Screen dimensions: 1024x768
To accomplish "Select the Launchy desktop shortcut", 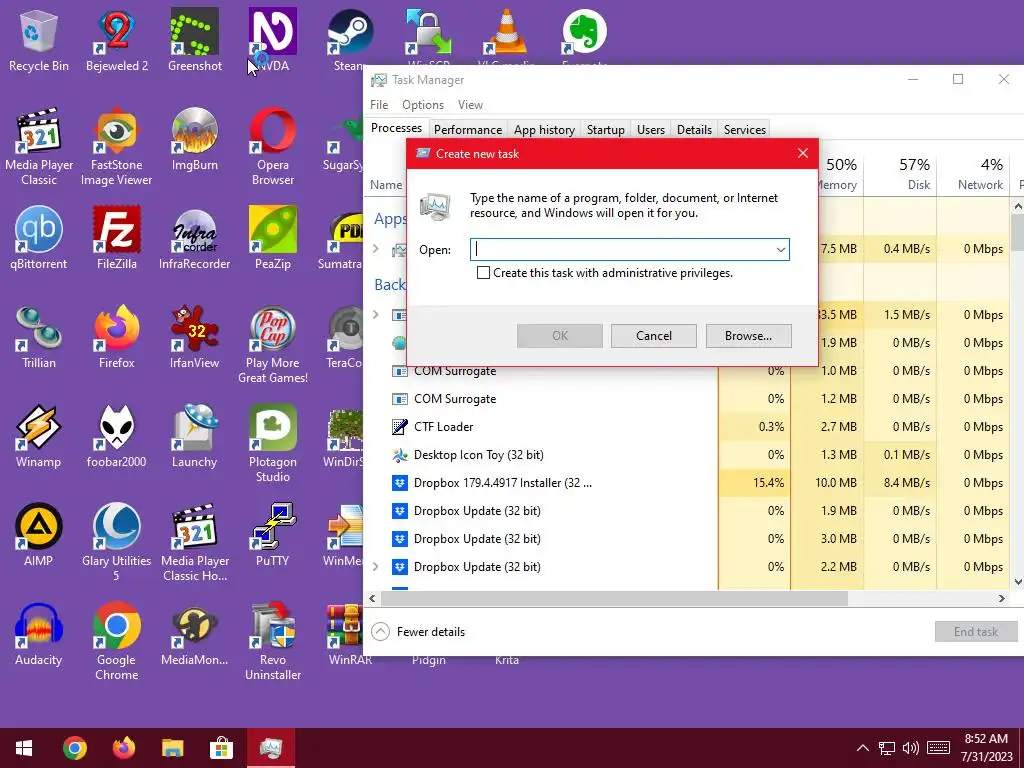I will [195, 436].
